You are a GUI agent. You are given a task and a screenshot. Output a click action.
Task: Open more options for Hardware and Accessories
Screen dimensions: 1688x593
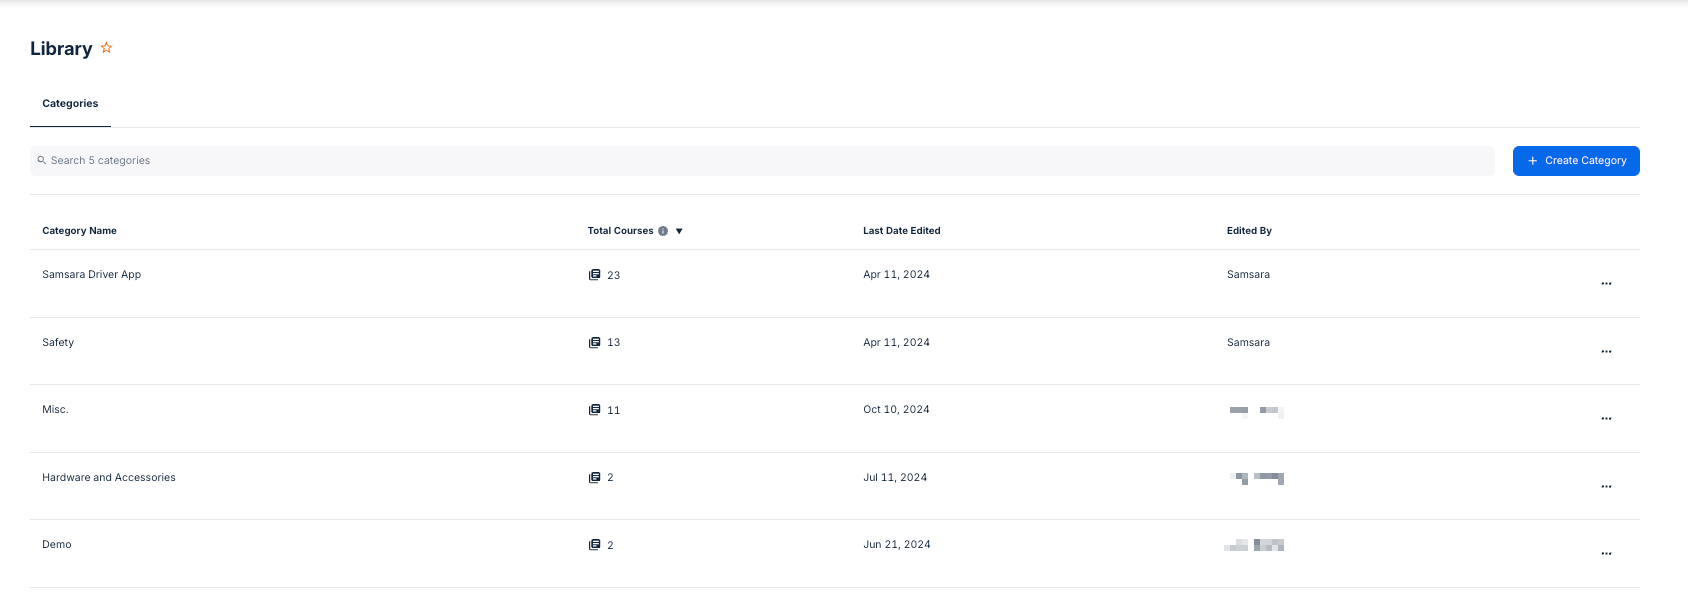[x=1606, y=487]
